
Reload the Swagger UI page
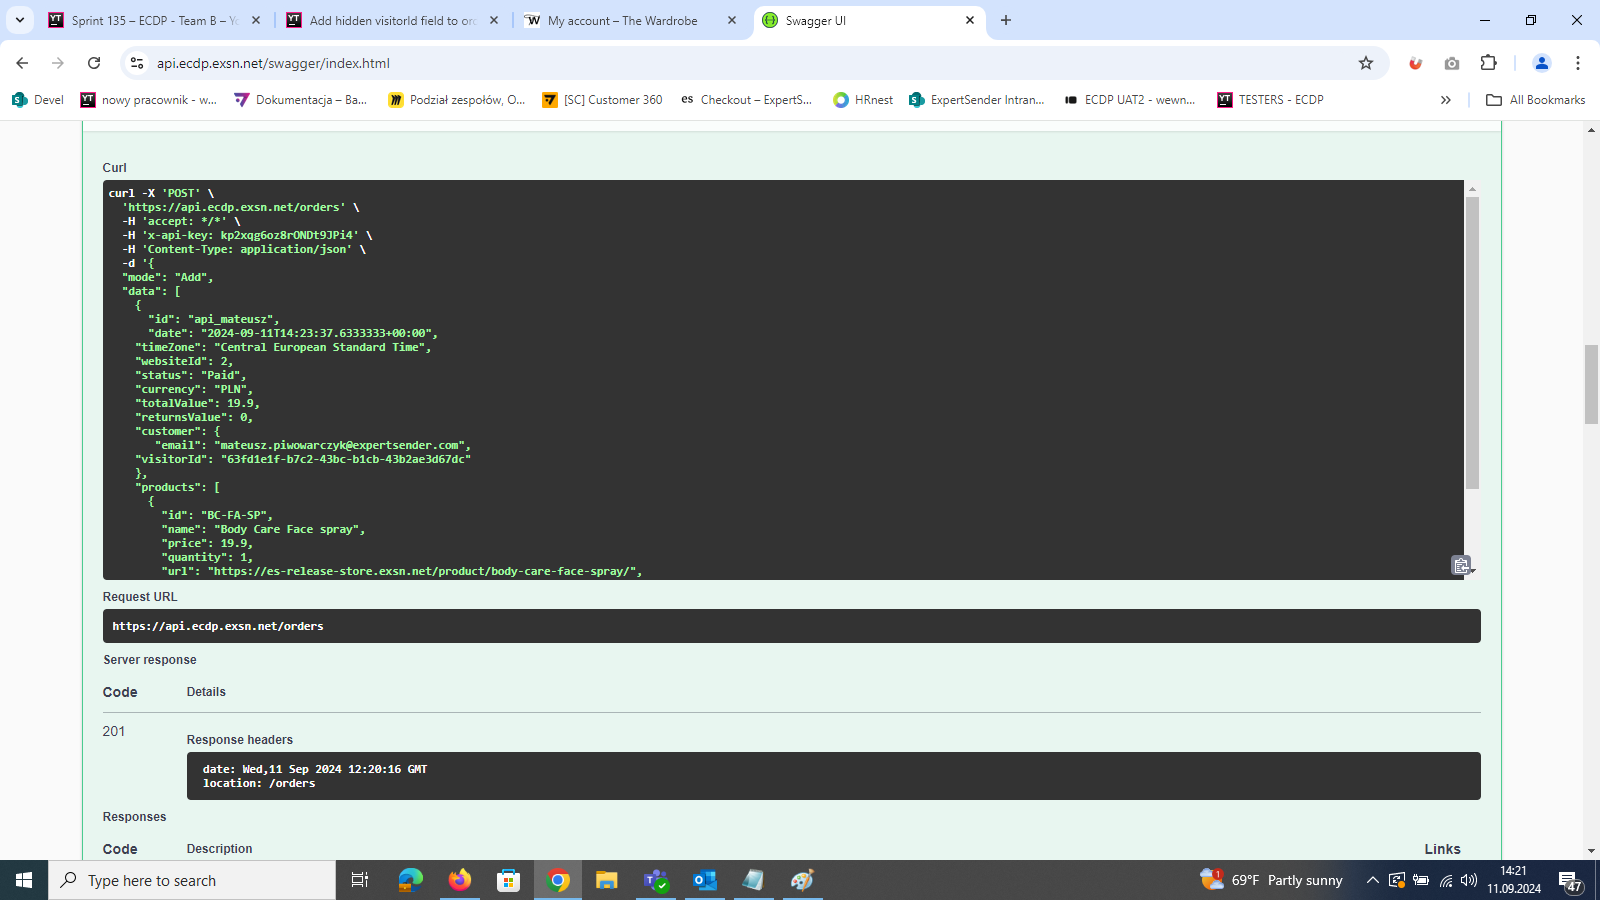point(94,63)
